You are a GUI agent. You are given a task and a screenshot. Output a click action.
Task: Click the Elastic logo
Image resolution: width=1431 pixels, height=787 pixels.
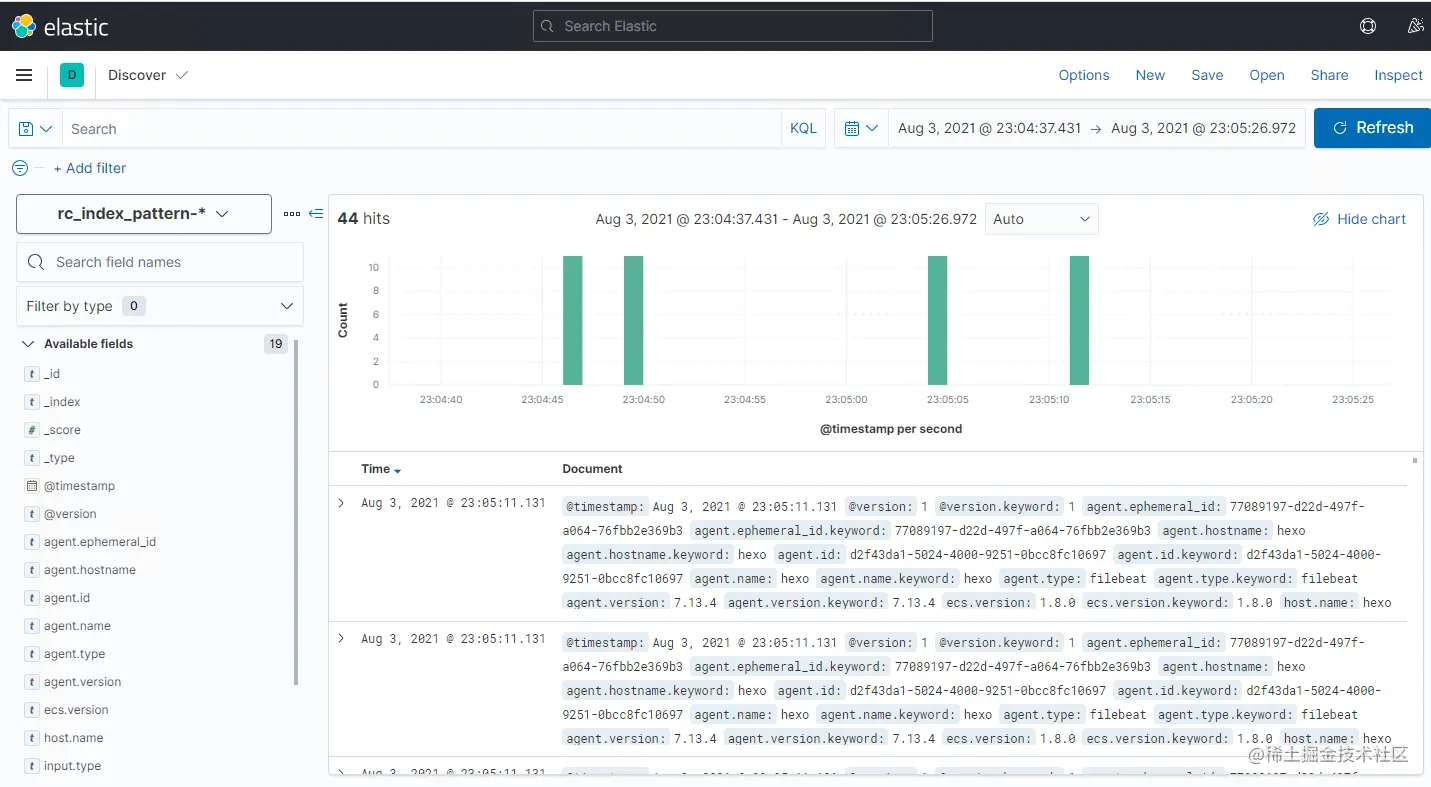pyautogui.click(x=59, y=26)
